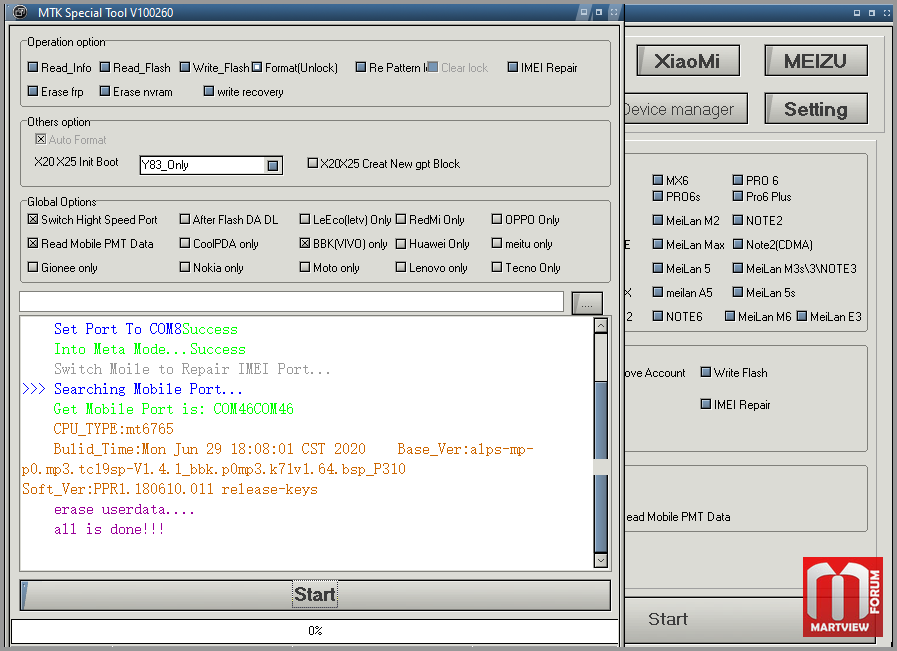This screenshot has height=651, width=897.
Task: Click the 0% progress bar
Action: click(315, 631)
